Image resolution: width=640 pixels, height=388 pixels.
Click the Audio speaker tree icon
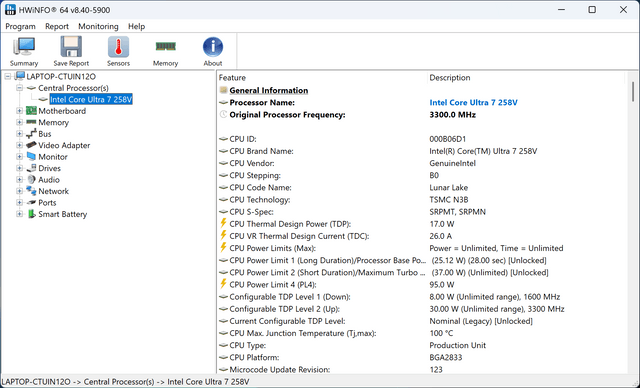[x=31, y=180]
